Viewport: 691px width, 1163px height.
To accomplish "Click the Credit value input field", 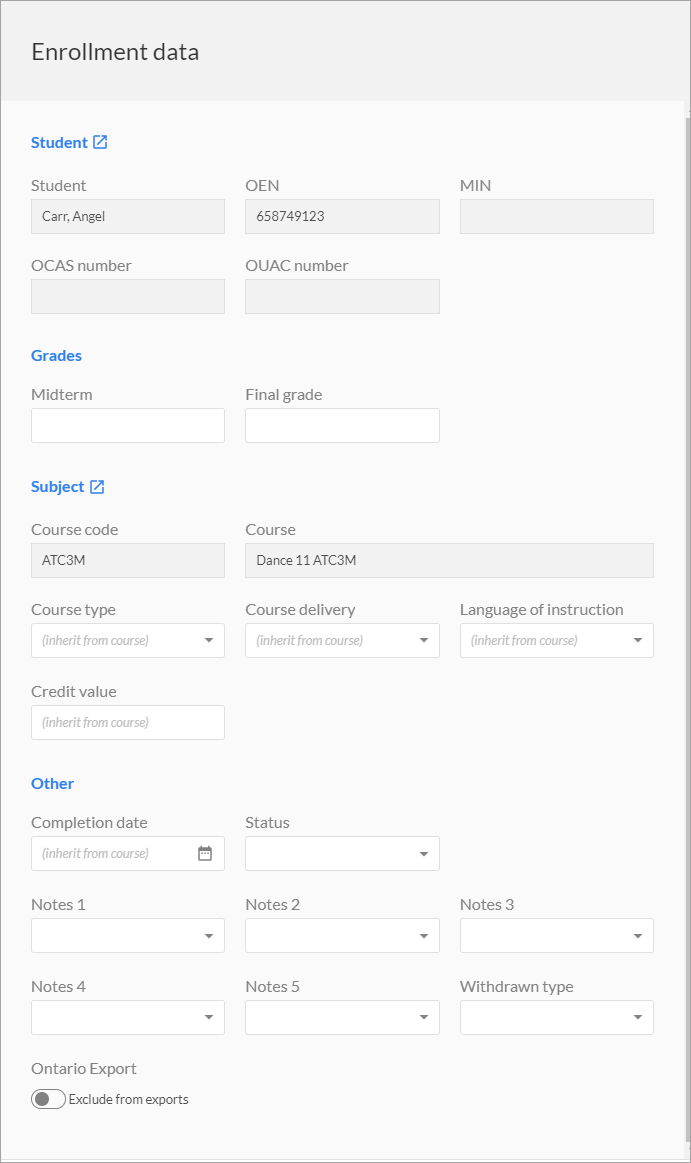I will pos(128,722).
